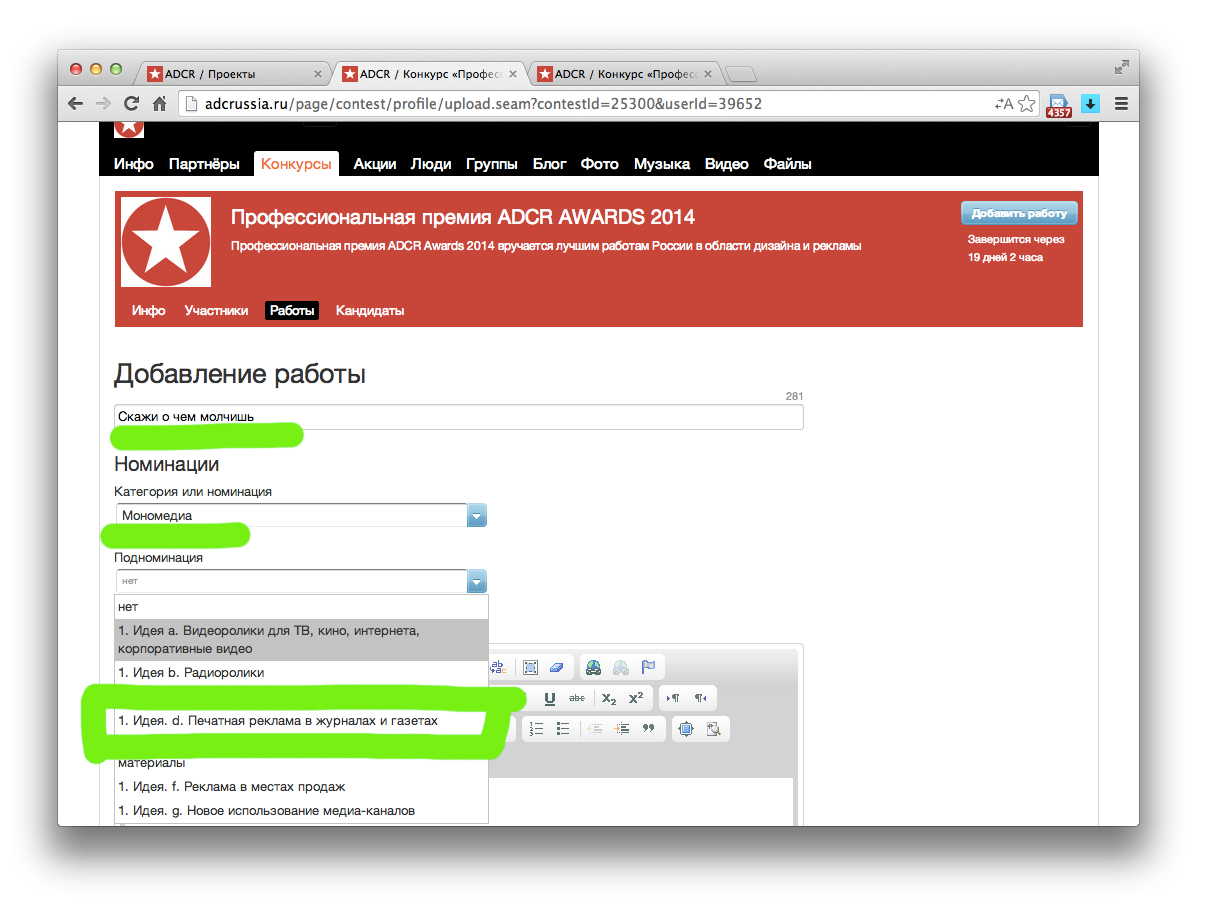Image resolution: width=1216 pixels, height=905 pixels.
Task: Insert a link with the globe chain icon
Action: (x=594, y=668)
